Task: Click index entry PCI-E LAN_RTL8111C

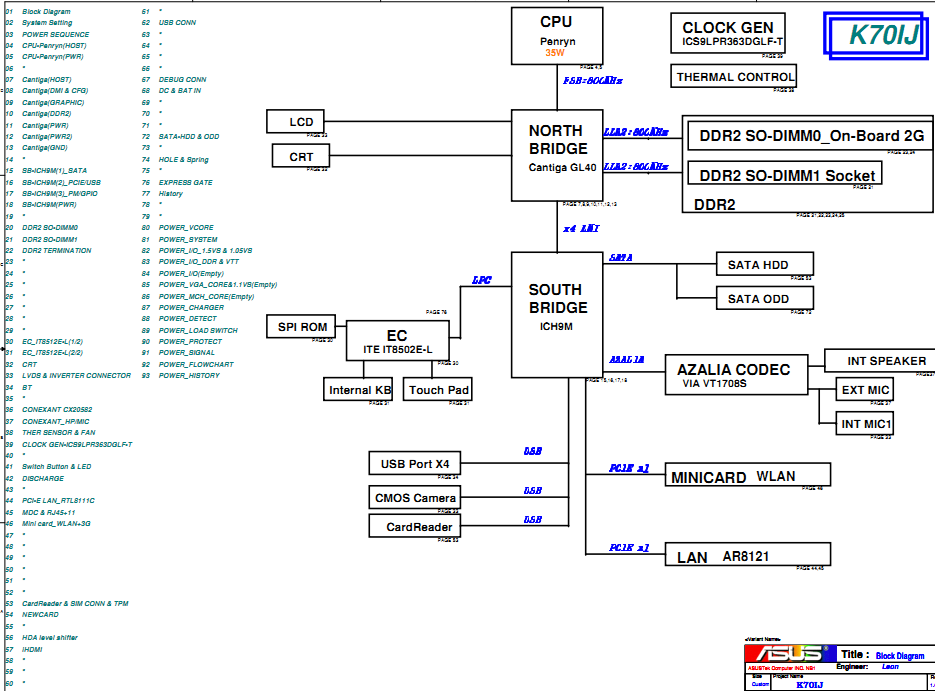Action: click(58, 501)
